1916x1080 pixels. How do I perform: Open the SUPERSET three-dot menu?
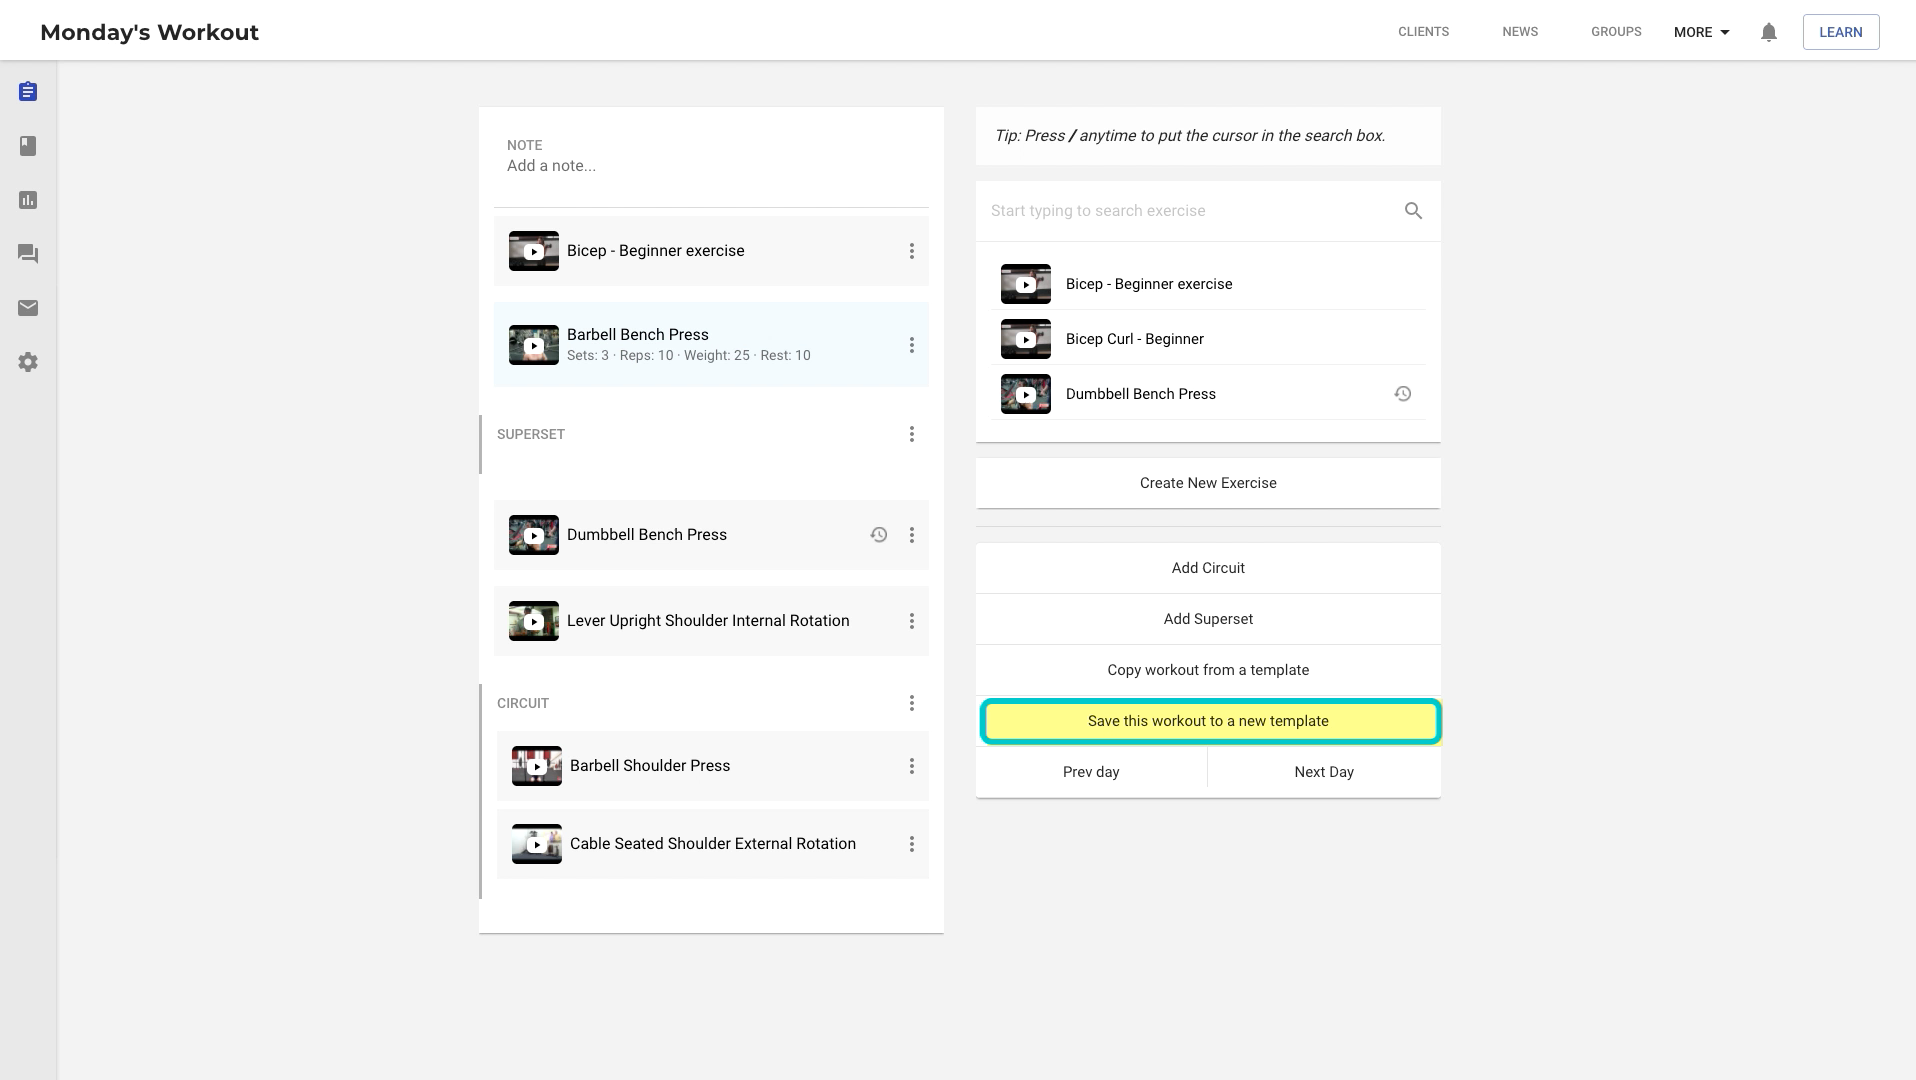(911, 434)
